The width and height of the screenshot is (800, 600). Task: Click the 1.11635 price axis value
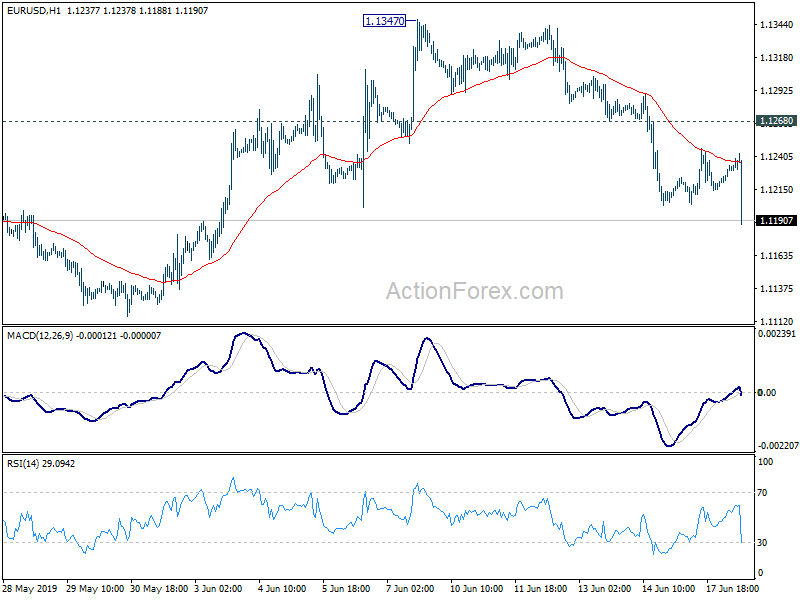(777, 256)
